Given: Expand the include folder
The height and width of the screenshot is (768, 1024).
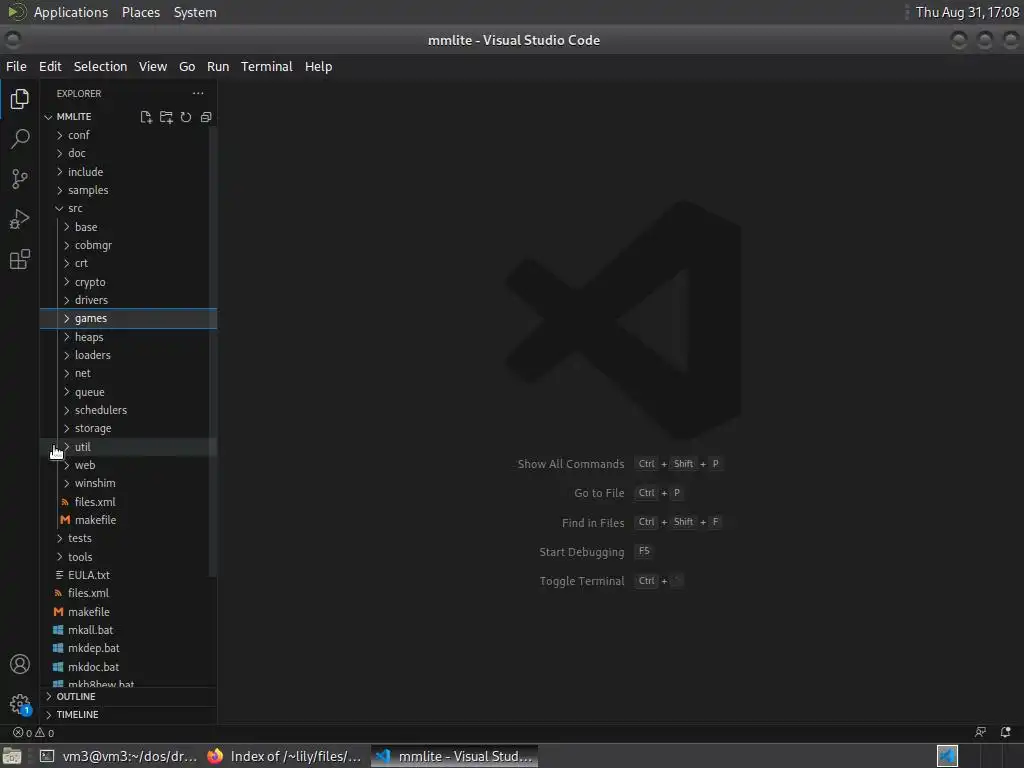Looking at the screenshot, I should (128, 172).
